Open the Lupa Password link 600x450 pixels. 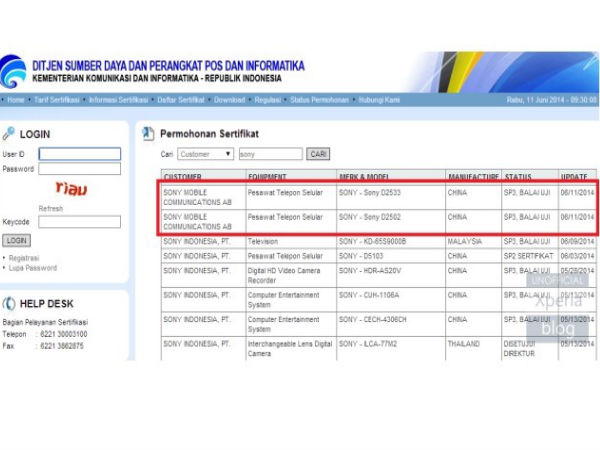(x=33, y=268)
